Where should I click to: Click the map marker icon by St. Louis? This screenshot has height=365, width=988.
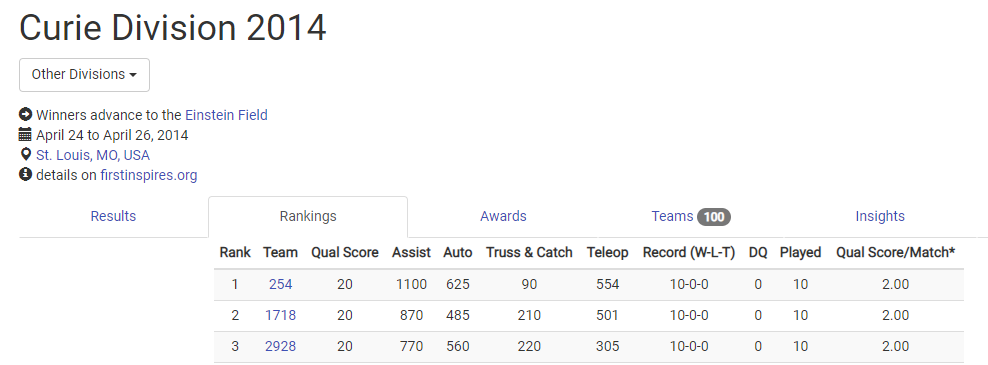[25, 155]
